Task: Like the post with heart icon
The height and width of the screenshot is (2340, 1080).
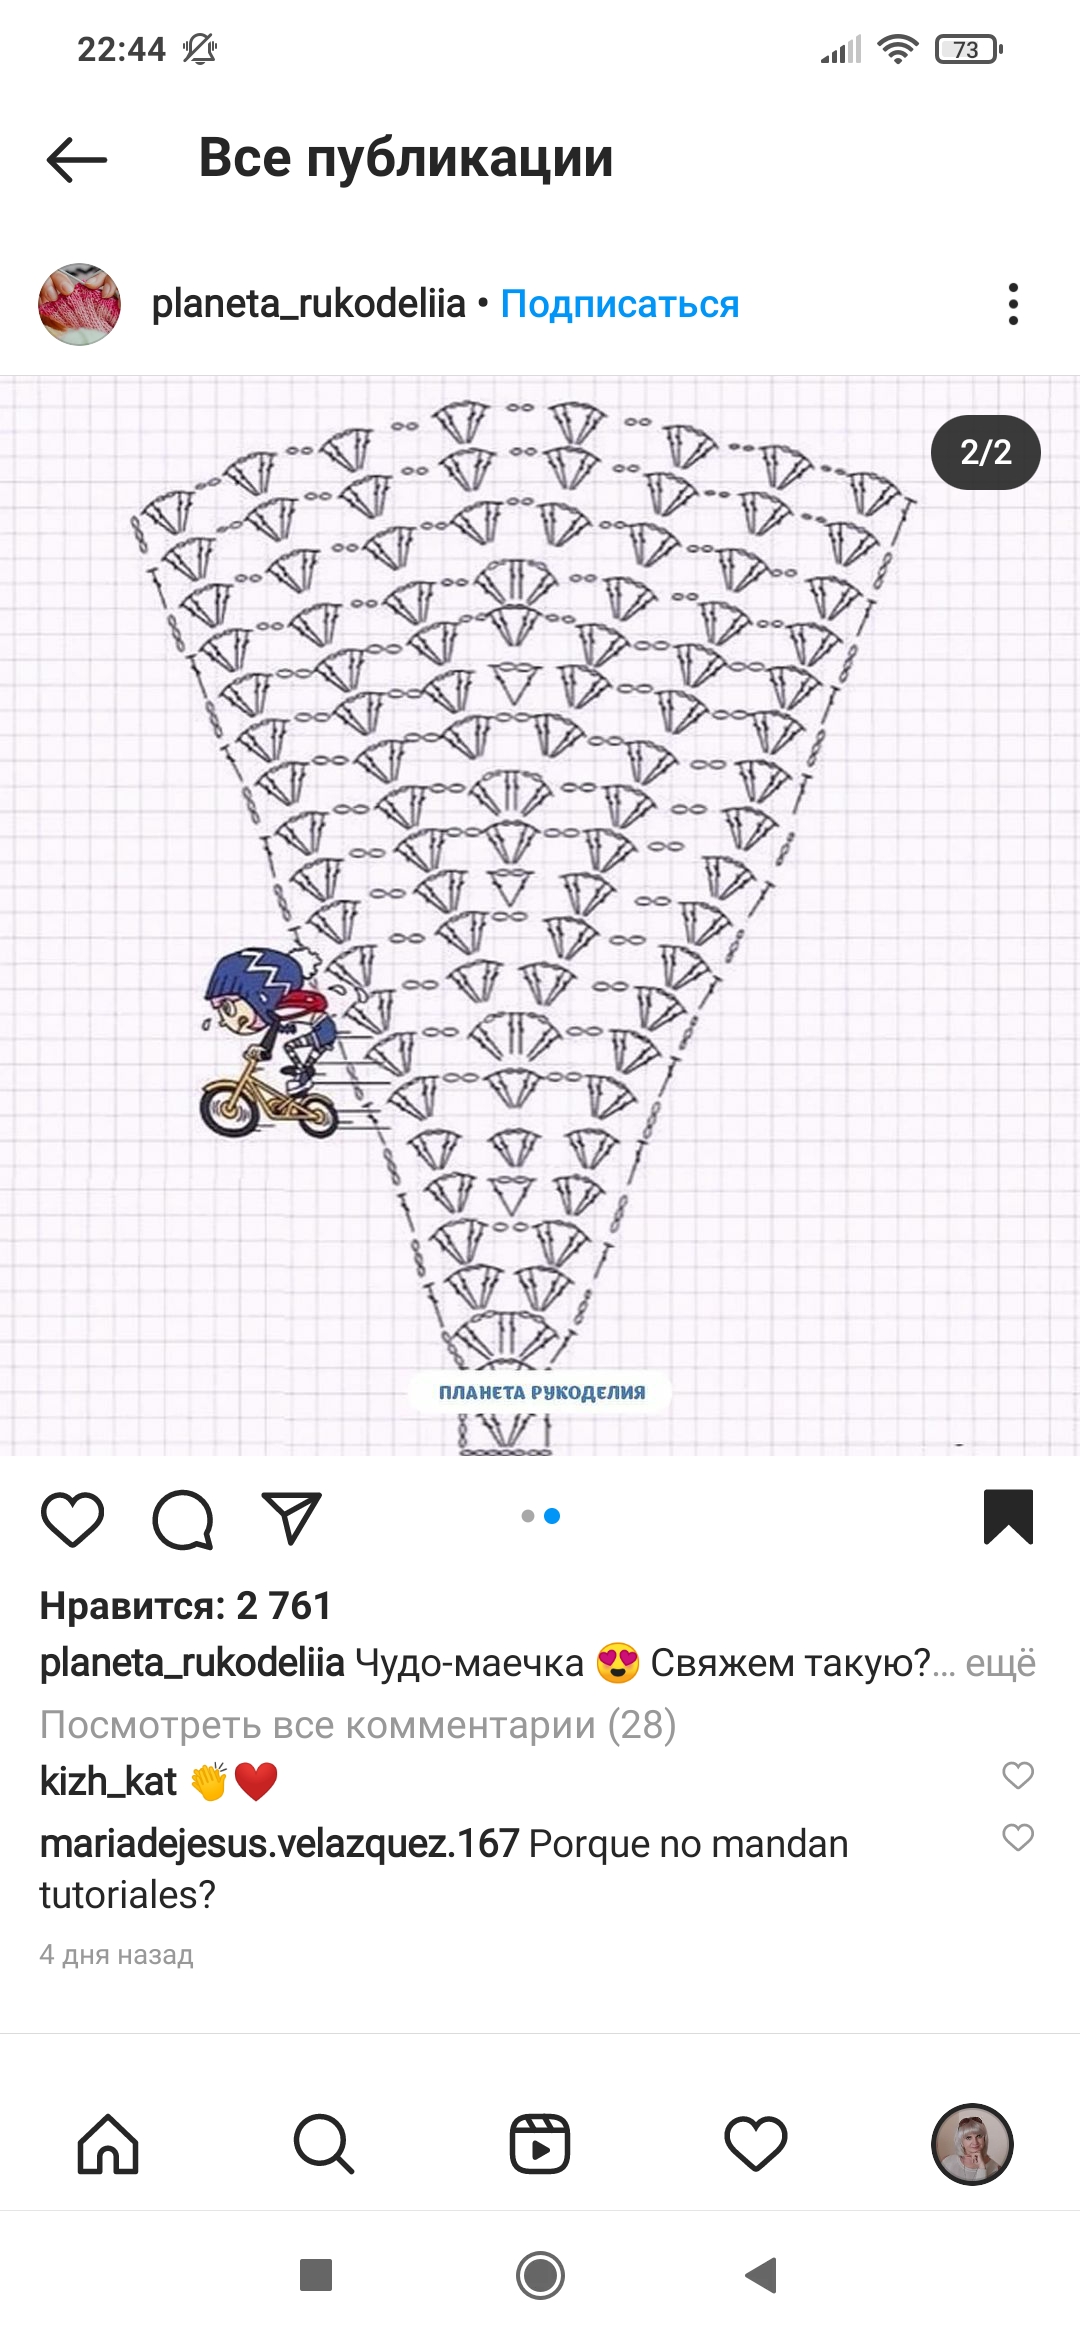Action: coord(72,1519)
